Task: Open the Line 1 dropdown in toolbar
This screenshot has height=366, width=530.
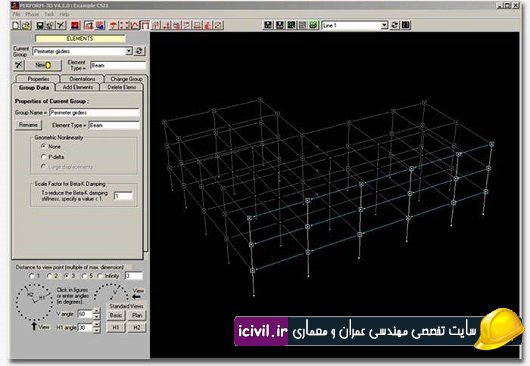Action: coord(384,25)
